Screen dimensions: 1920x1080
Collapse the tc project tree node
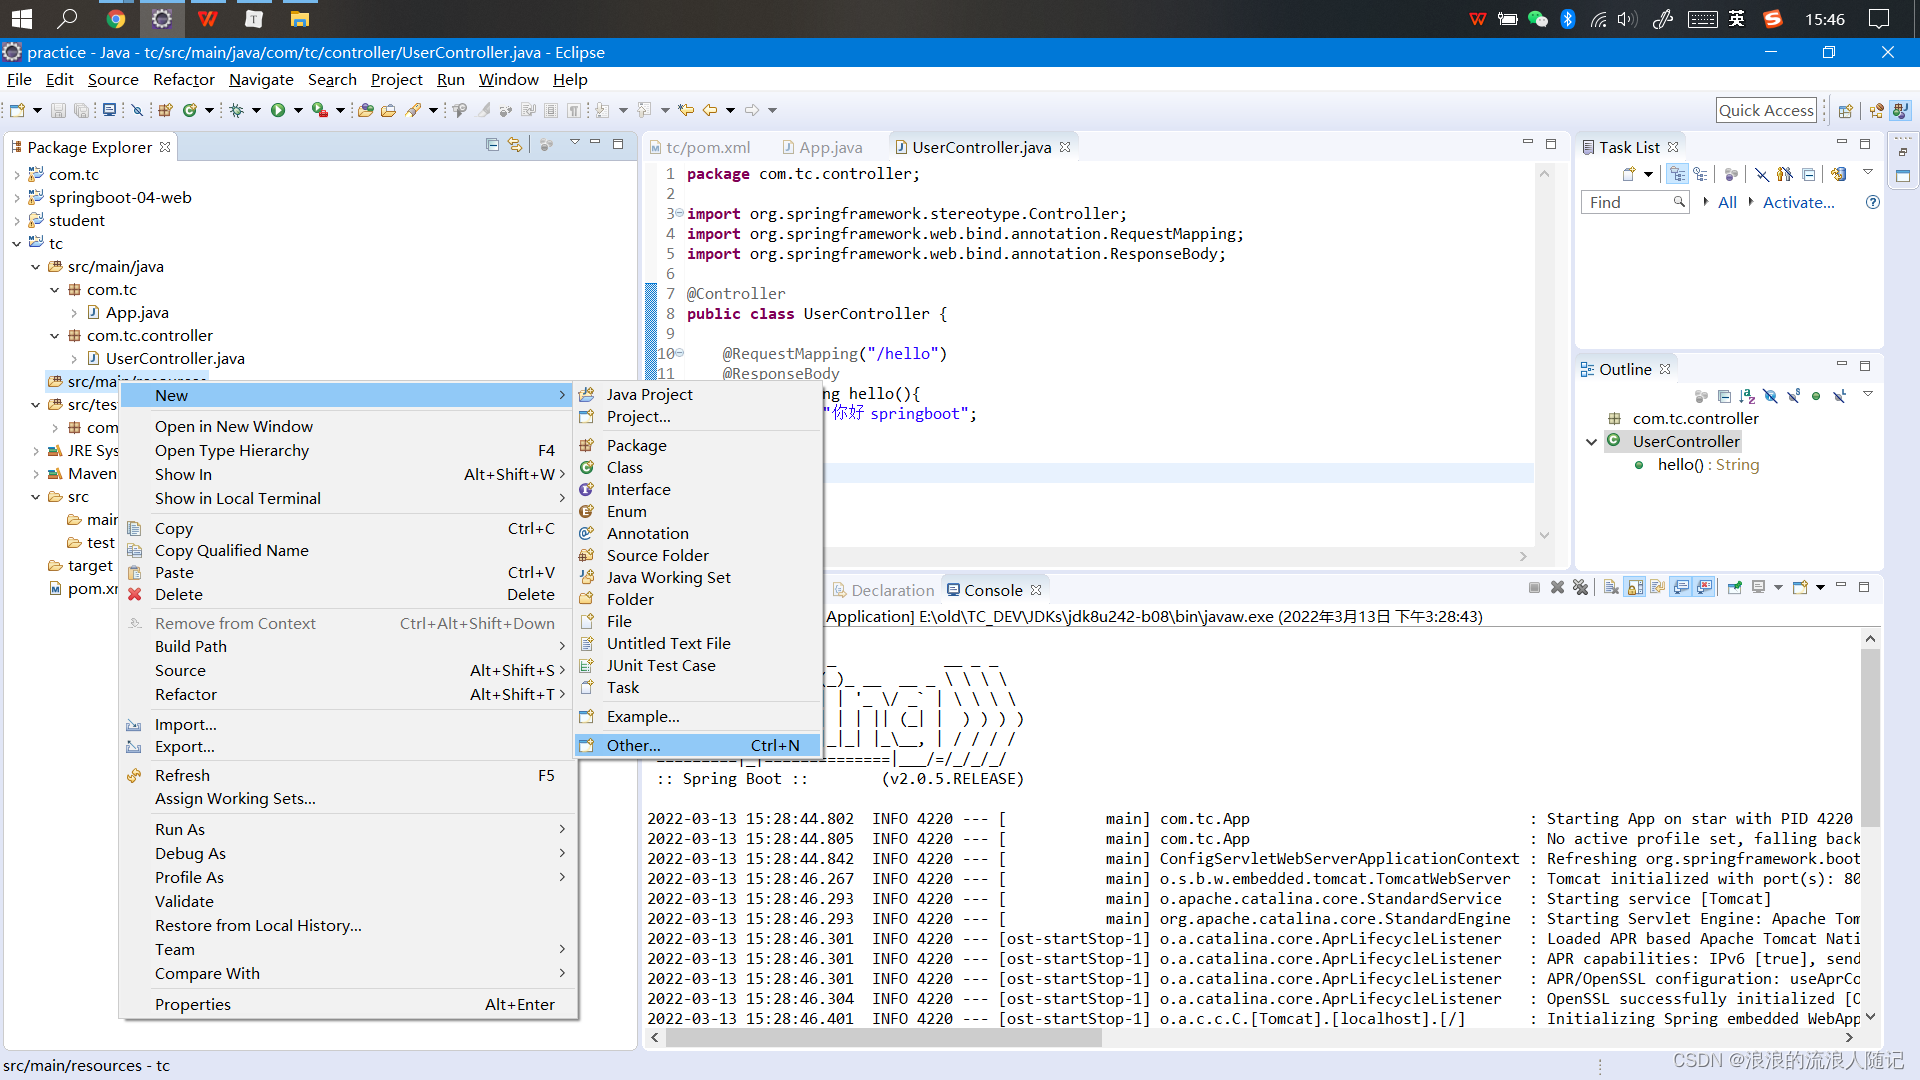pos(17,243)
